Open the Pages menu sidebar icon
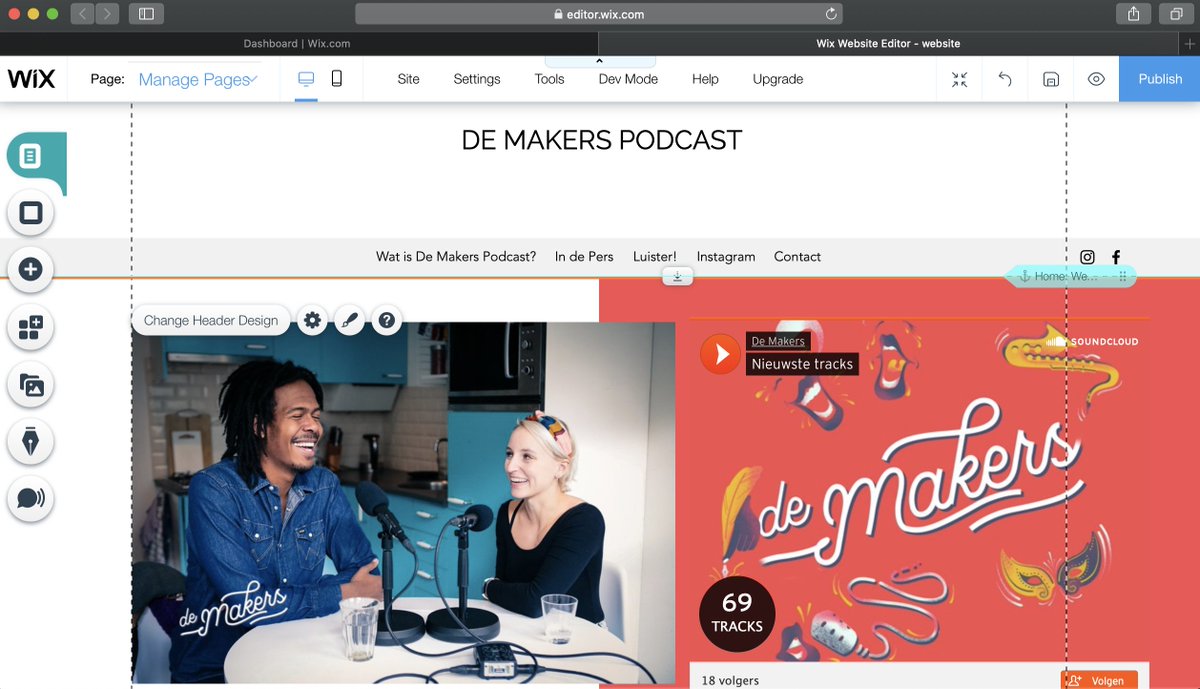This screenshot has height=689, width=1200. [31, 156]
